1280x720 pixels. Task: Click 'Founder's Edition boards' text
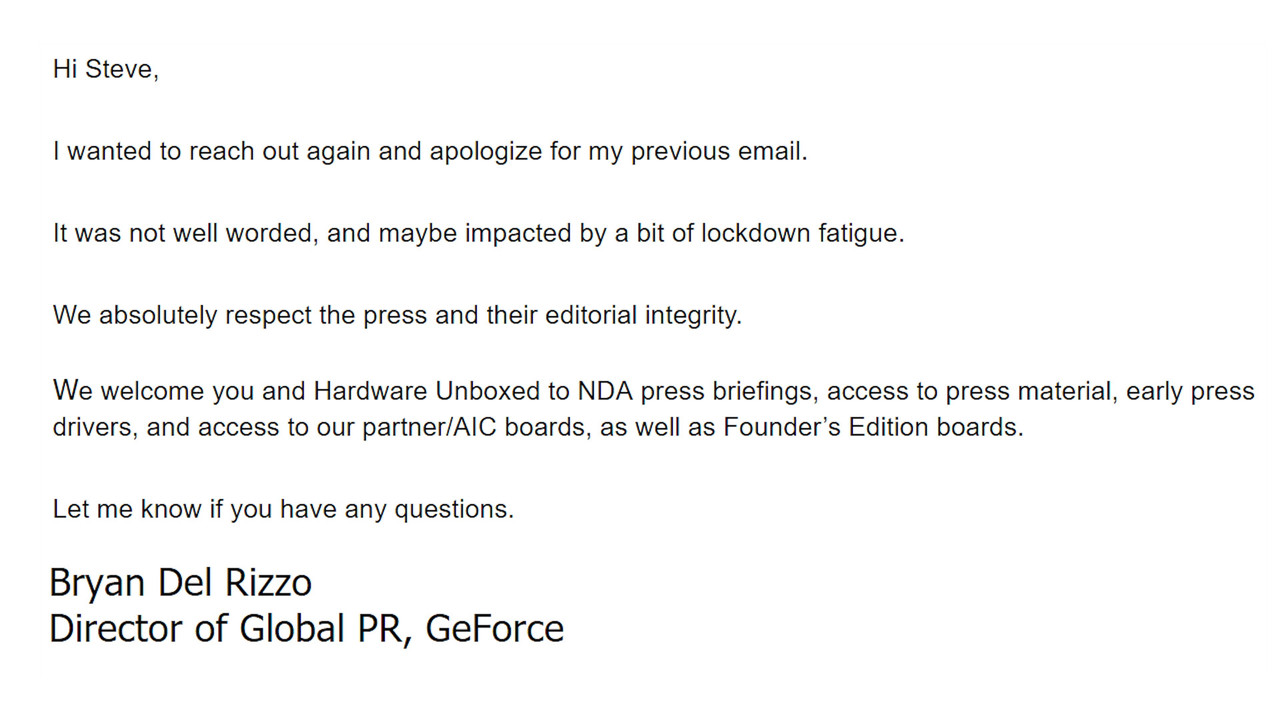[872, 427]
